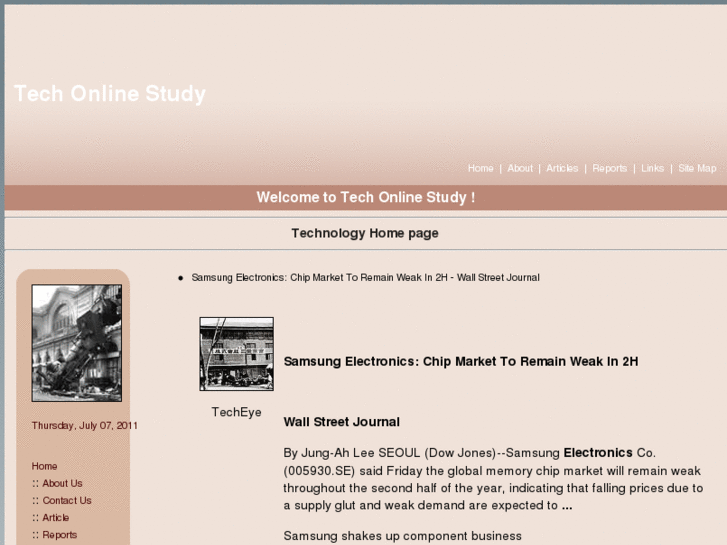Click the Welcome to Tech Online Study banner
Viewport: 727px width, 545px height.
pos(366,197)
